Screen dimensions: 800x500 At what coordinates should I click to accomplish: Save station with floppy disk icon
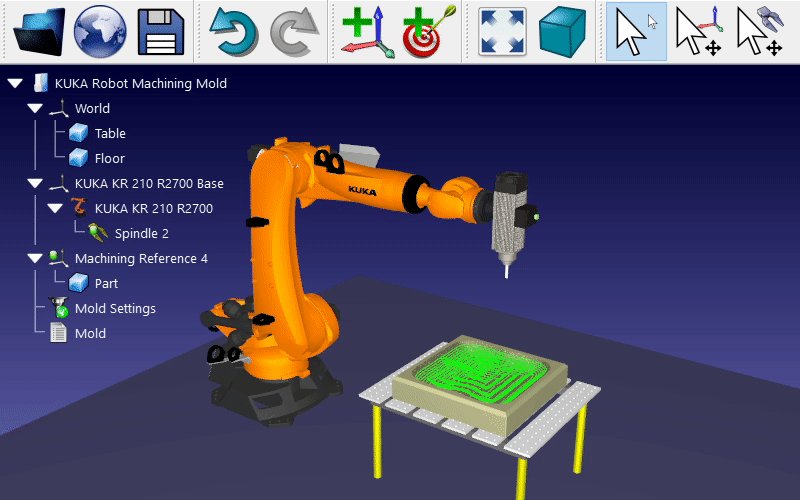pos(161,32)
